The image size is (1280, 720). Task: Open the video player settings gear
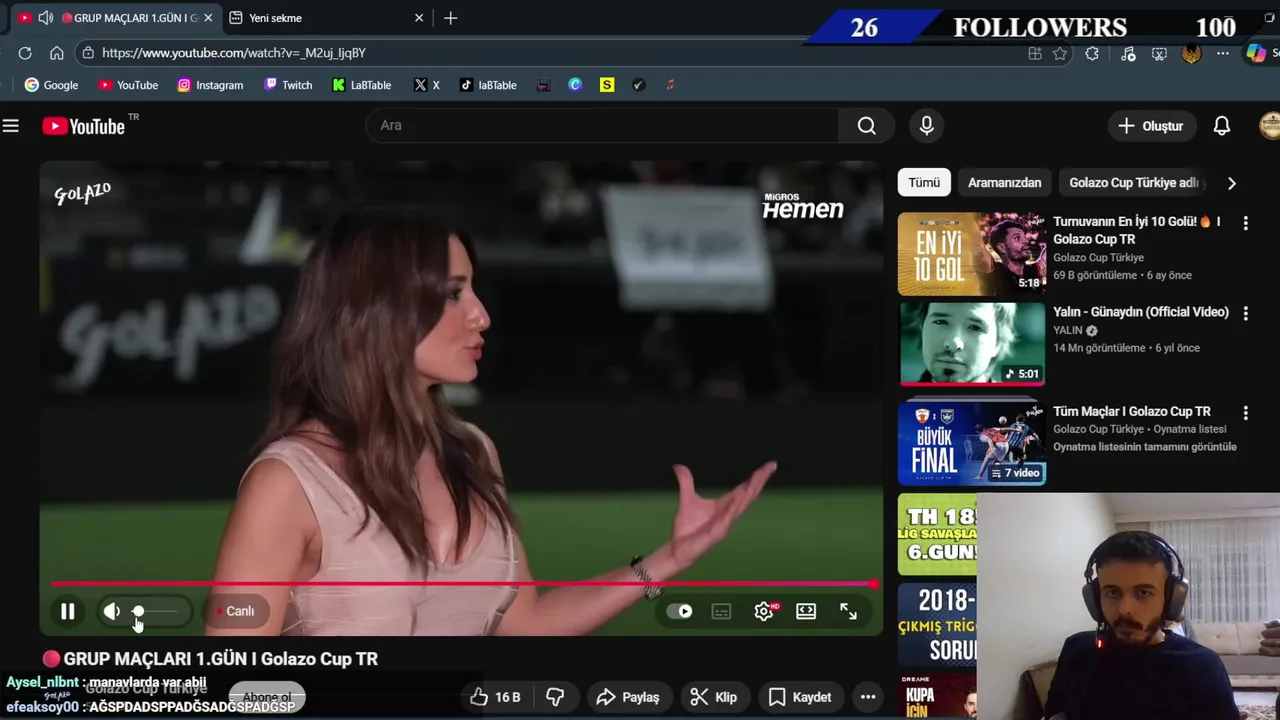pyautogui.click(x=764, y=611)
